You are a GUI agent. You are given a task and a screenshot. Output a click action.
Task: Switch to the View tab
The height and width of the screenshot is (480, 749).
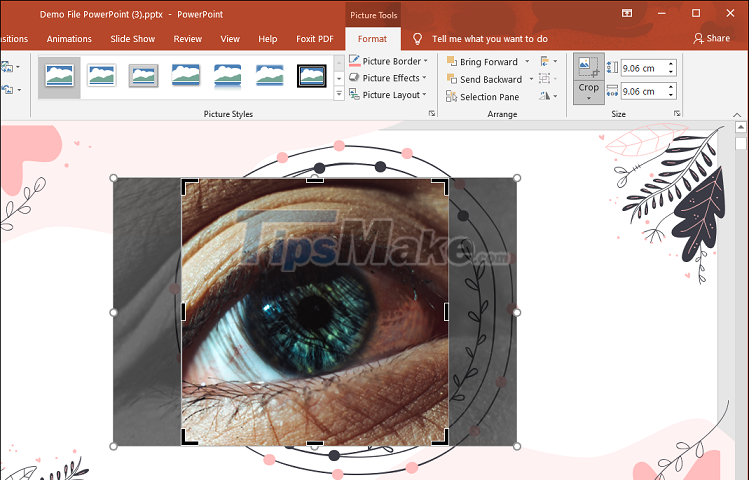(230, 39)
